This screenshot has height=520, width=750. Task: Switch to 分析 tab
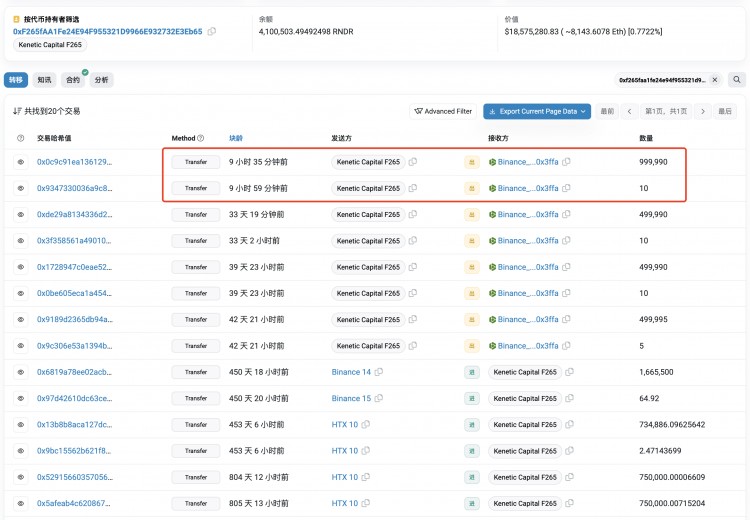click(x=101, y=80)
